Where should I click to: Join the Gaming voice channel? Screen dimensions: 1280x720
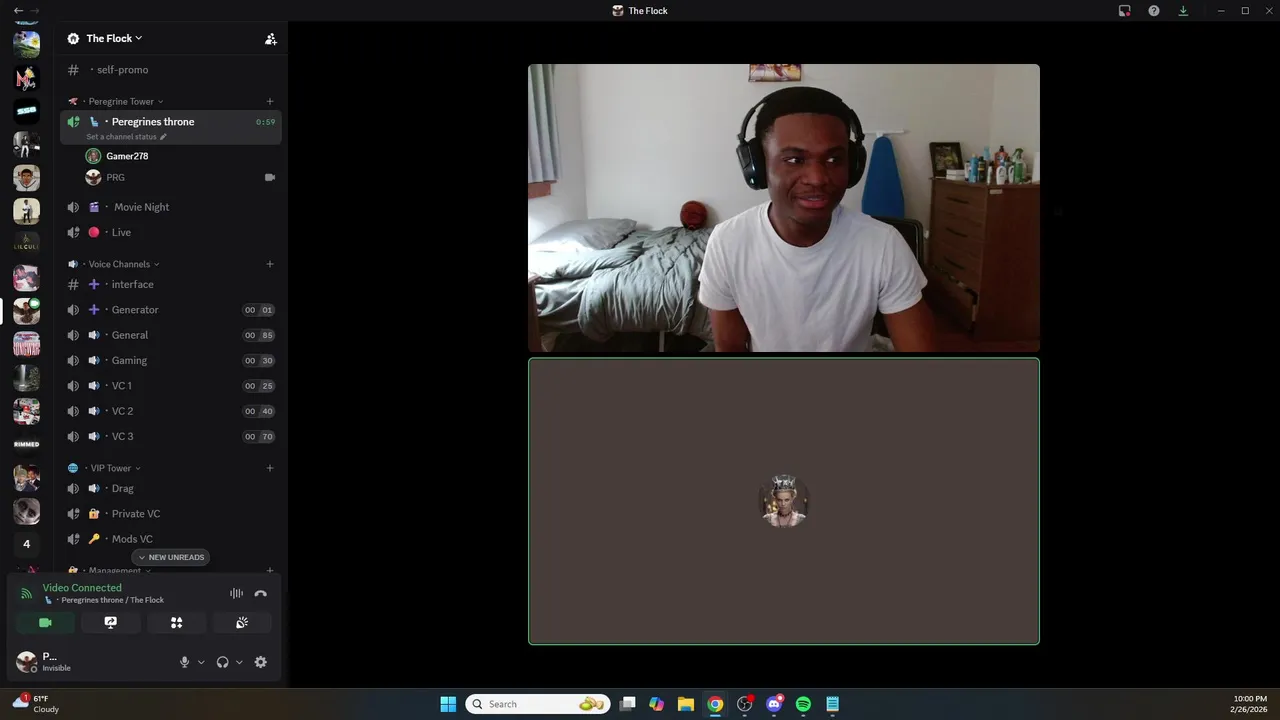pyautogui.click(x=171, y=360)
